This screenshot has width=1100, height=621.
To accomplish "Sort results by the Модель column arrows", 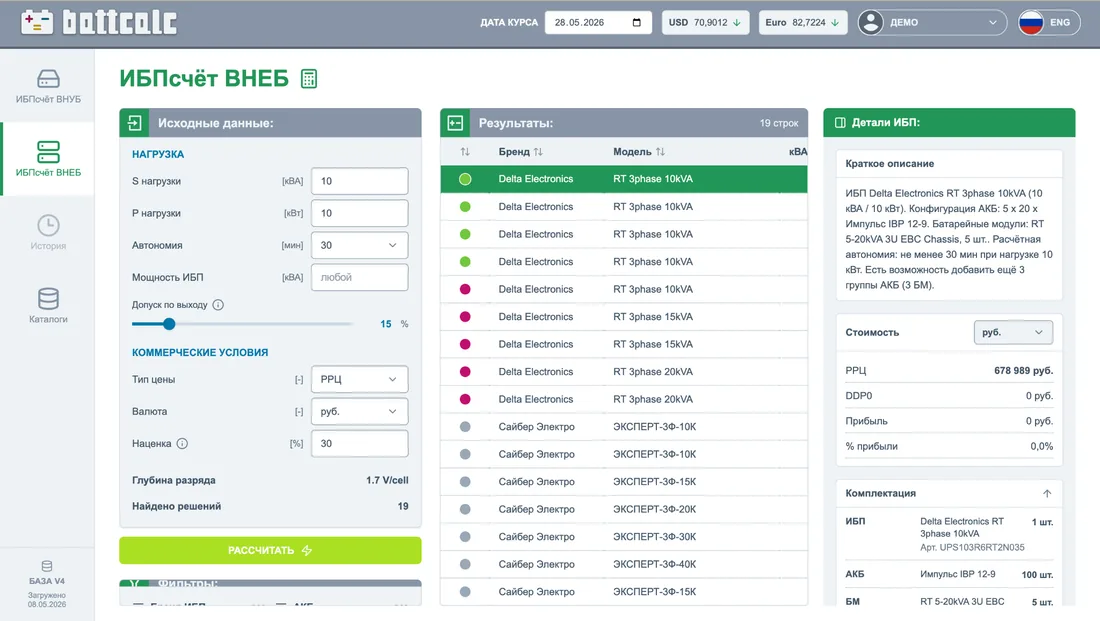I will coord(660,152).
